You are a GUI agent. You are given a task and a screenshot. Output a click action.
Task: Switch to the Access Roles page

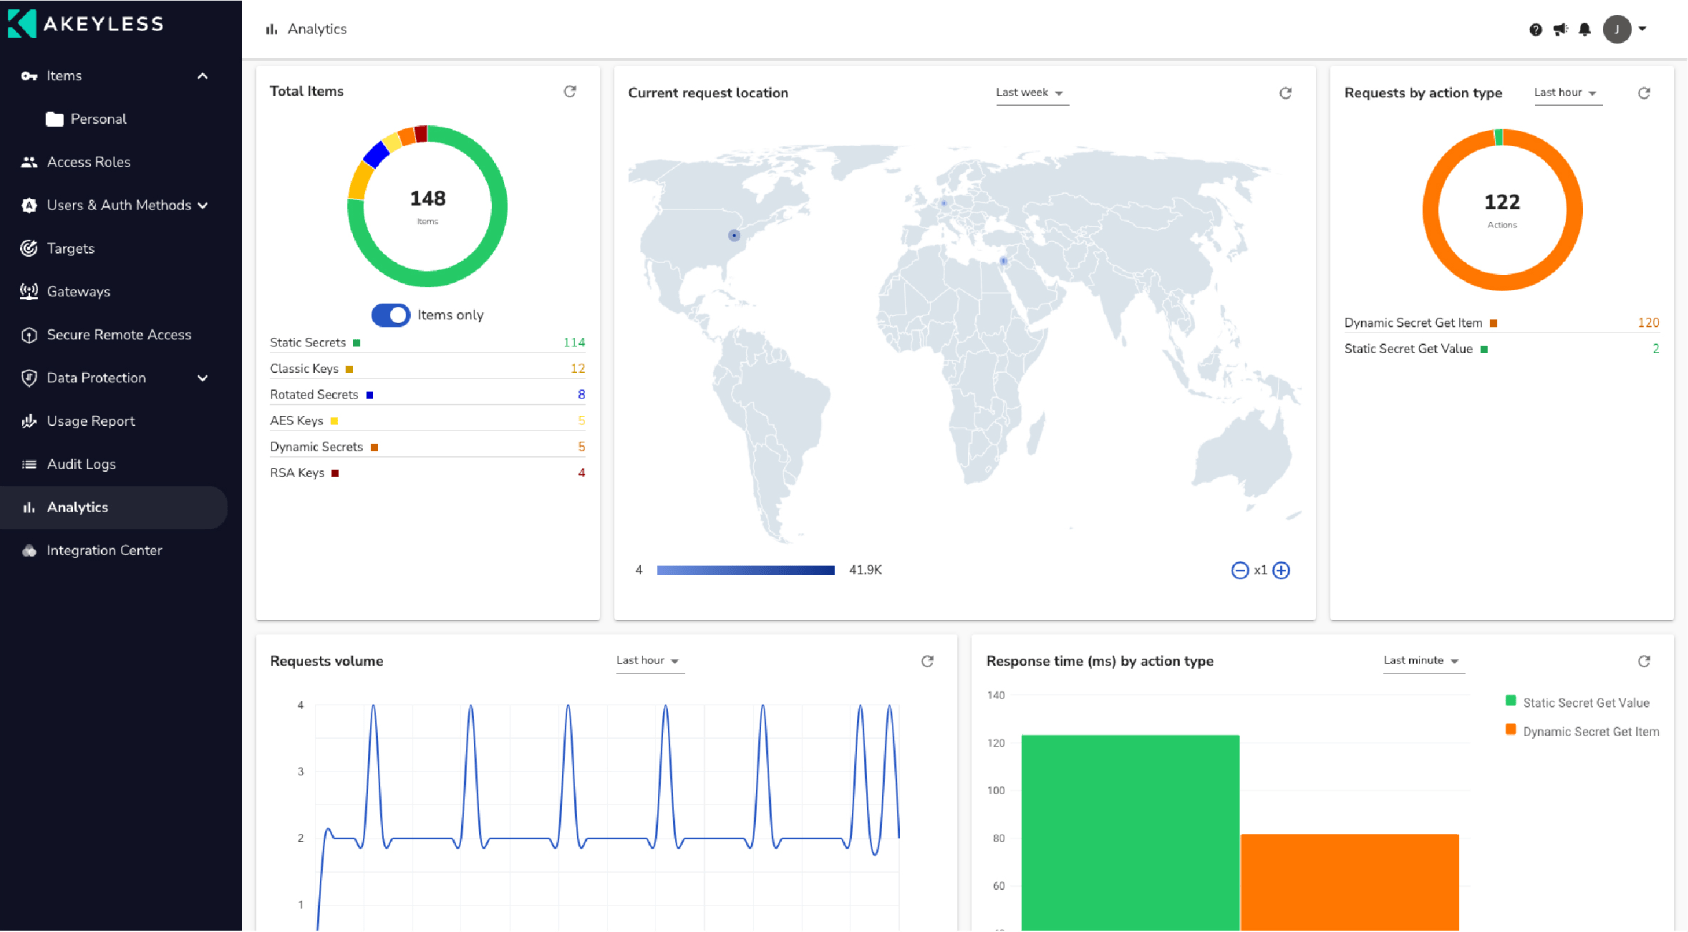click(x=88, y=161)
